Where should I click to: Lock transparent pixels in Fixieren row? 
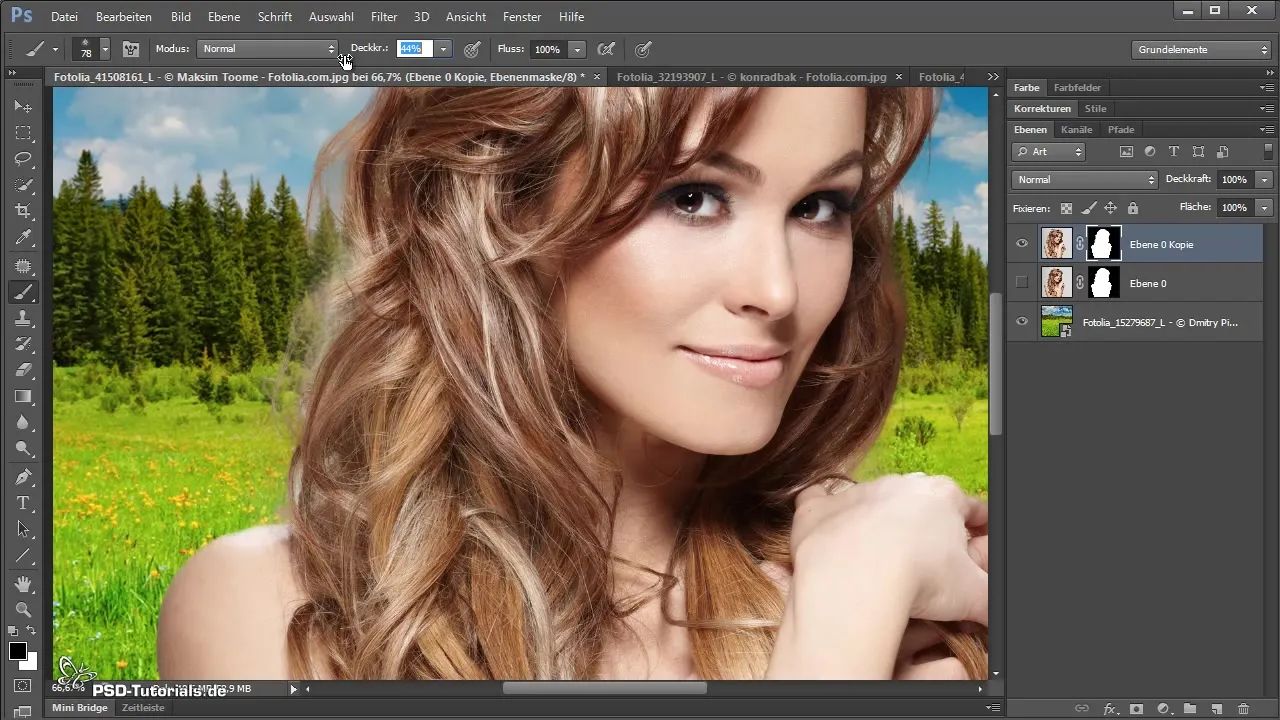(x=1067, y=208)
